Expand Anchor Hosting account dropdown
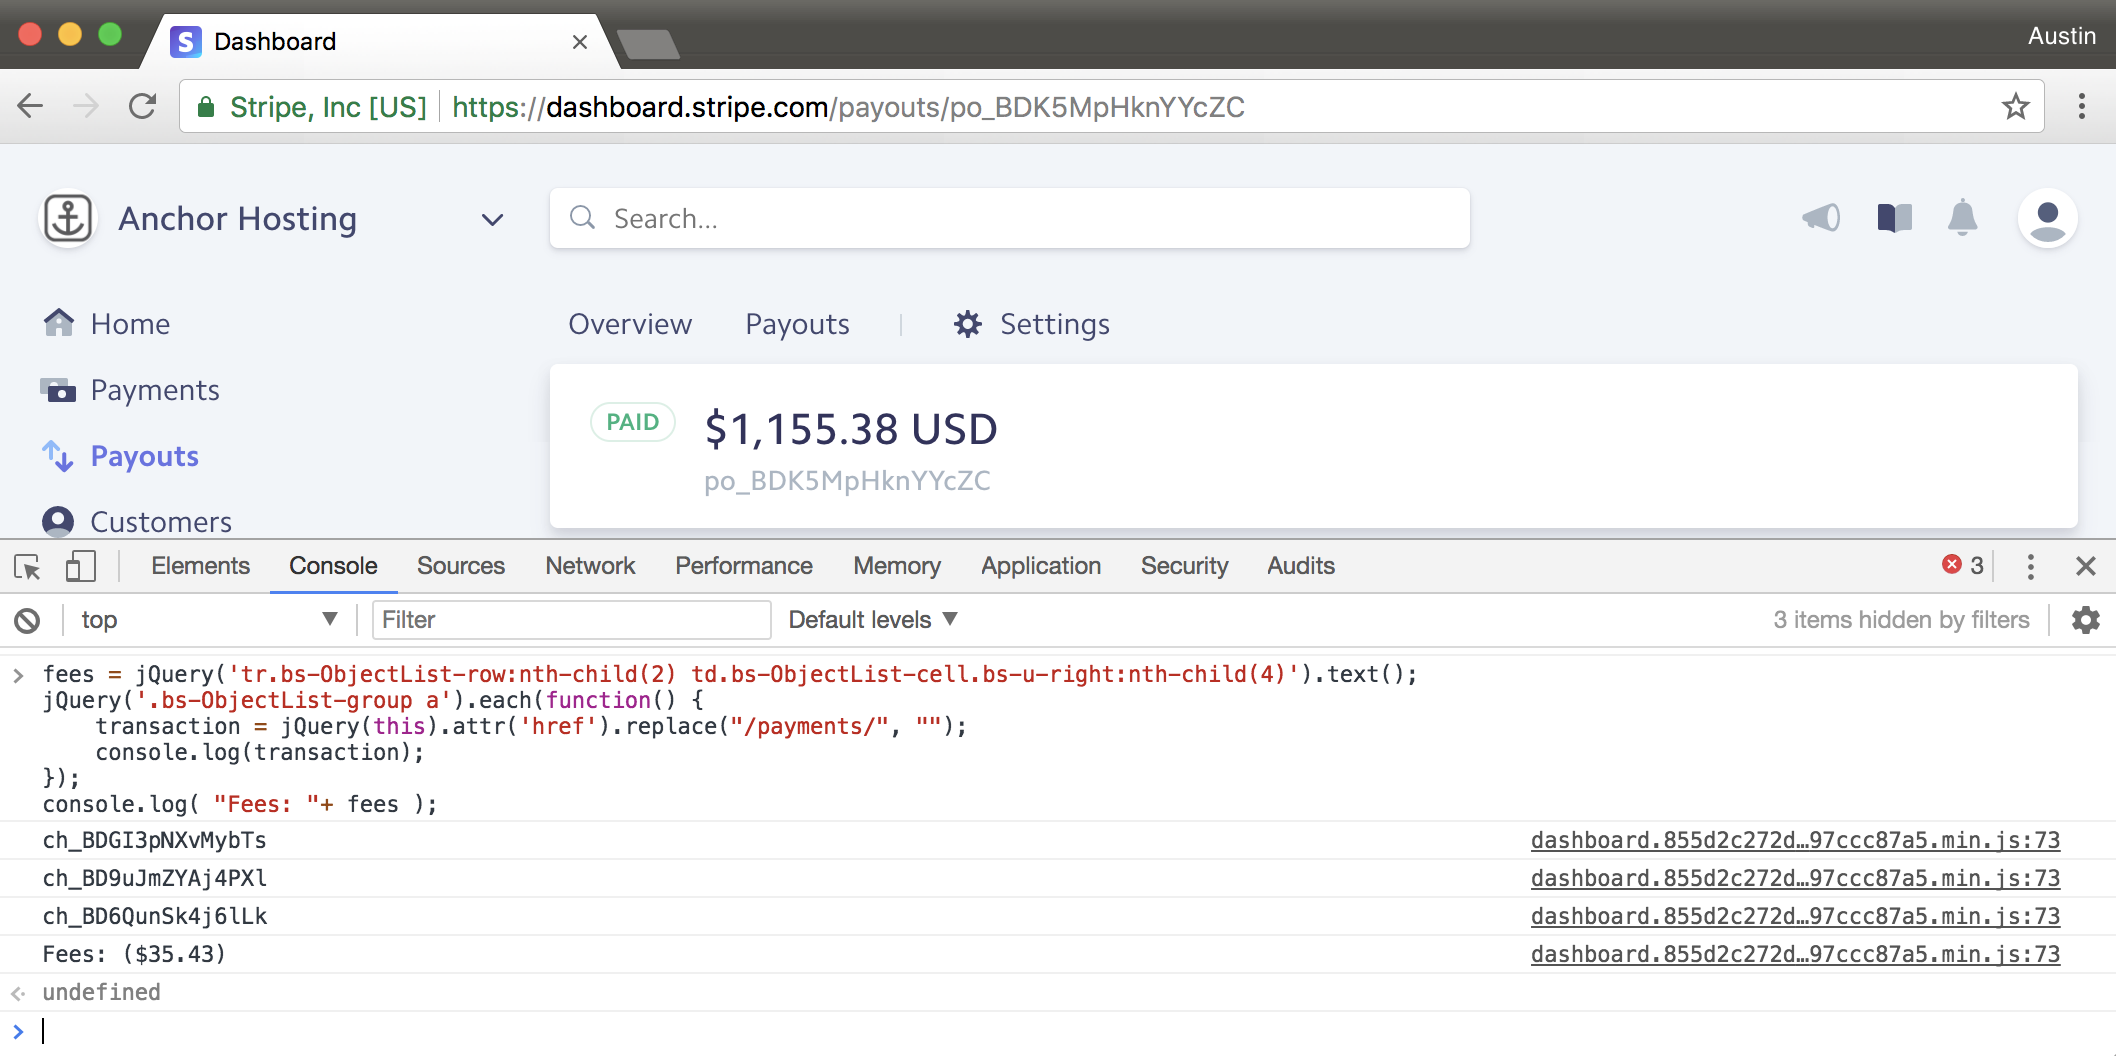 tap(492, 219)
